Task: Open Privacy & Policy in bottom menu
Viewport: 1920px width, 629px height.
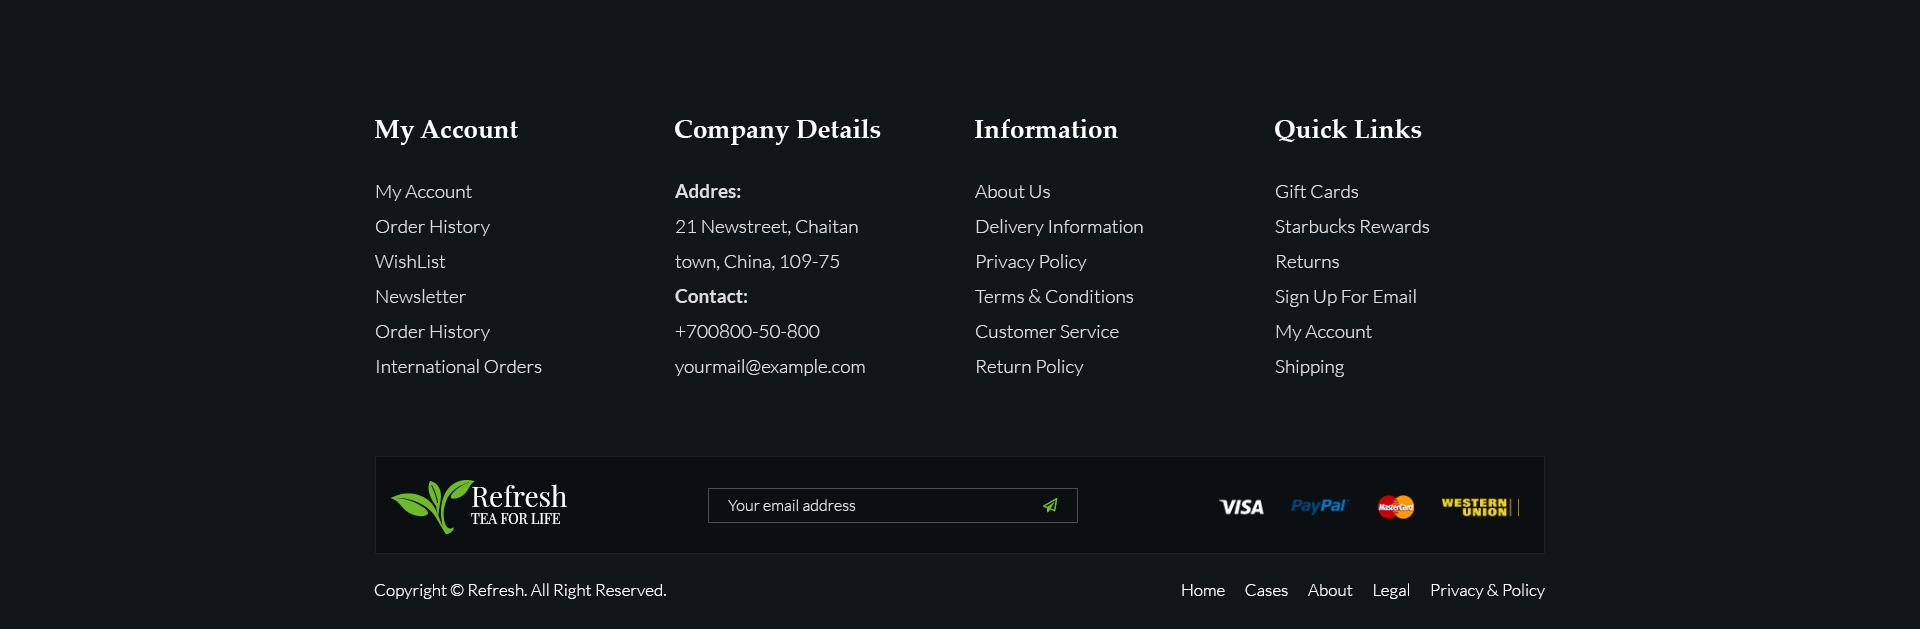Action: point(1487,591)
